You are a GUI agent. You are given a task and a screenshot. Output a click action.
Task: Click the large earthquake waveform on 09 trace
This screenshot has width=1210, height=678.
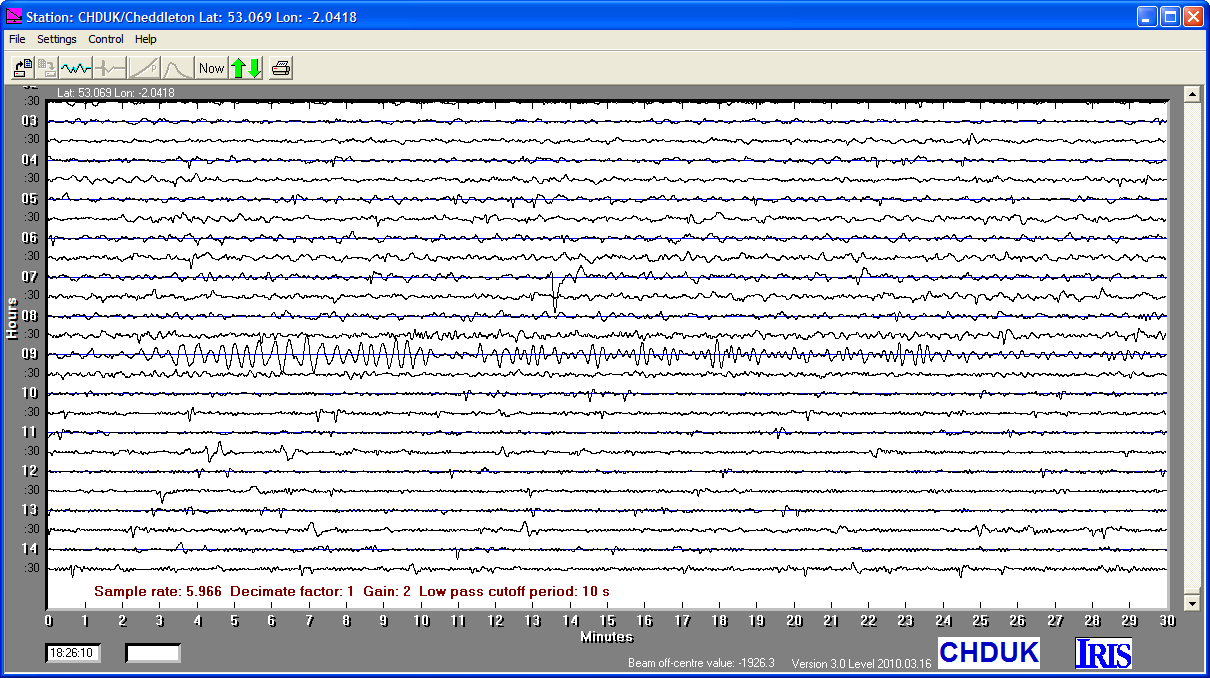click(300, 354)
